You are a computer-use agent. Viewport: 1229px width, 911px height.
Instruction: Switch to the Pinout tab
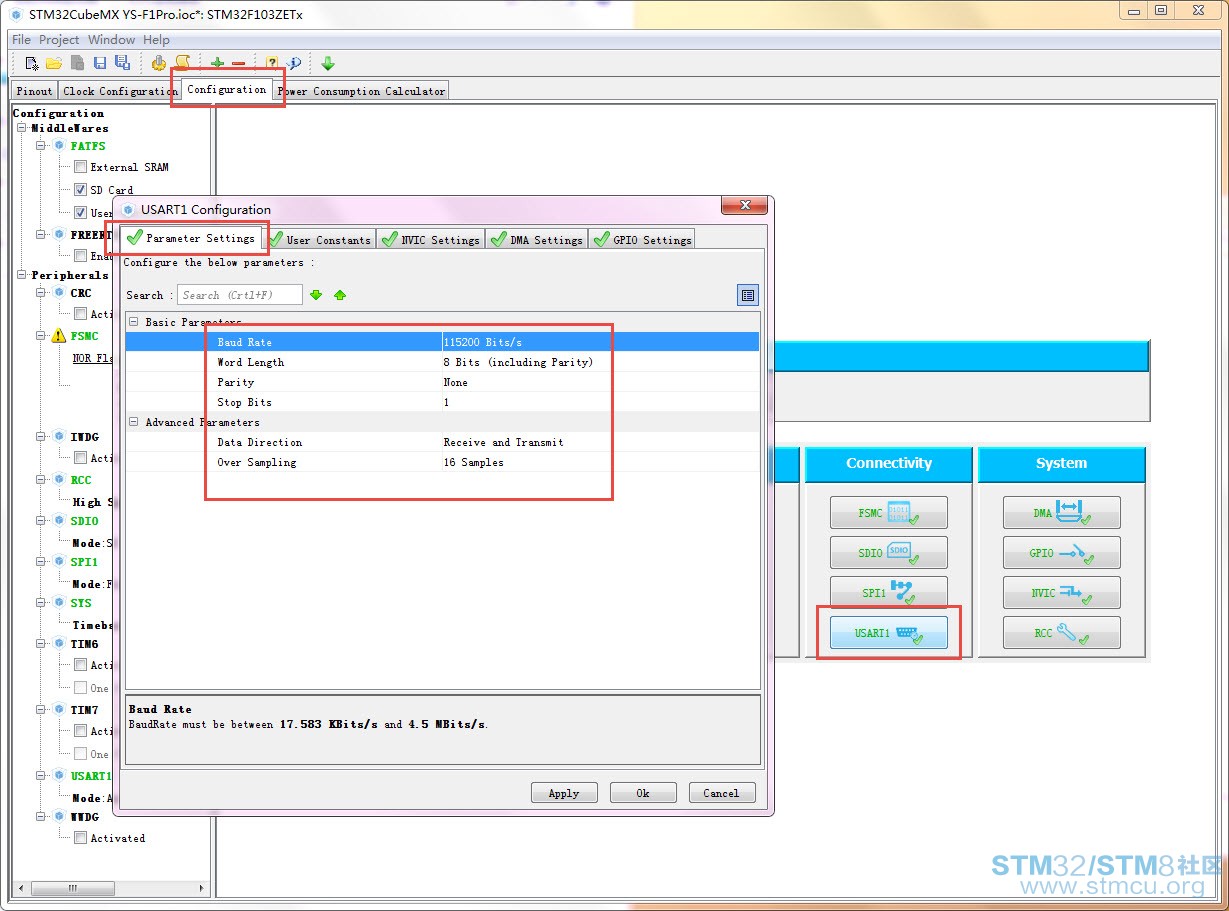(x=35, y=91)
